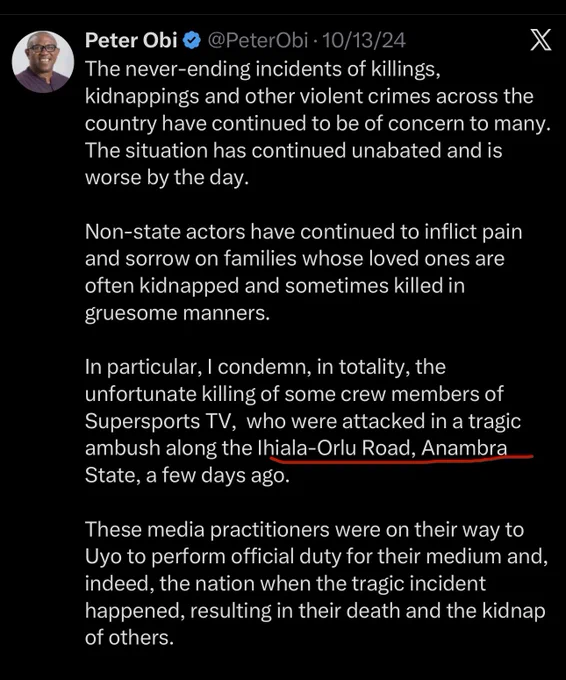This screenshot has width=566, height=680.
Task: Open Peter Obi's profile avatar
Action: pos(43,62)
